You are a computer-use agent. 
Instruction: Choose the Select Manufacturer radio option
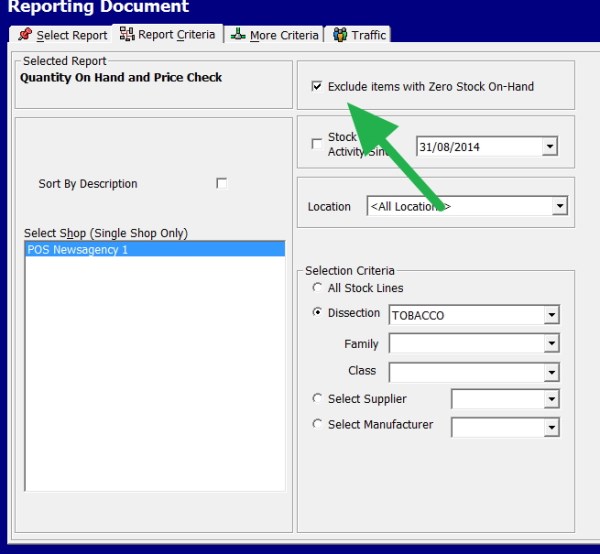[317, 424]
